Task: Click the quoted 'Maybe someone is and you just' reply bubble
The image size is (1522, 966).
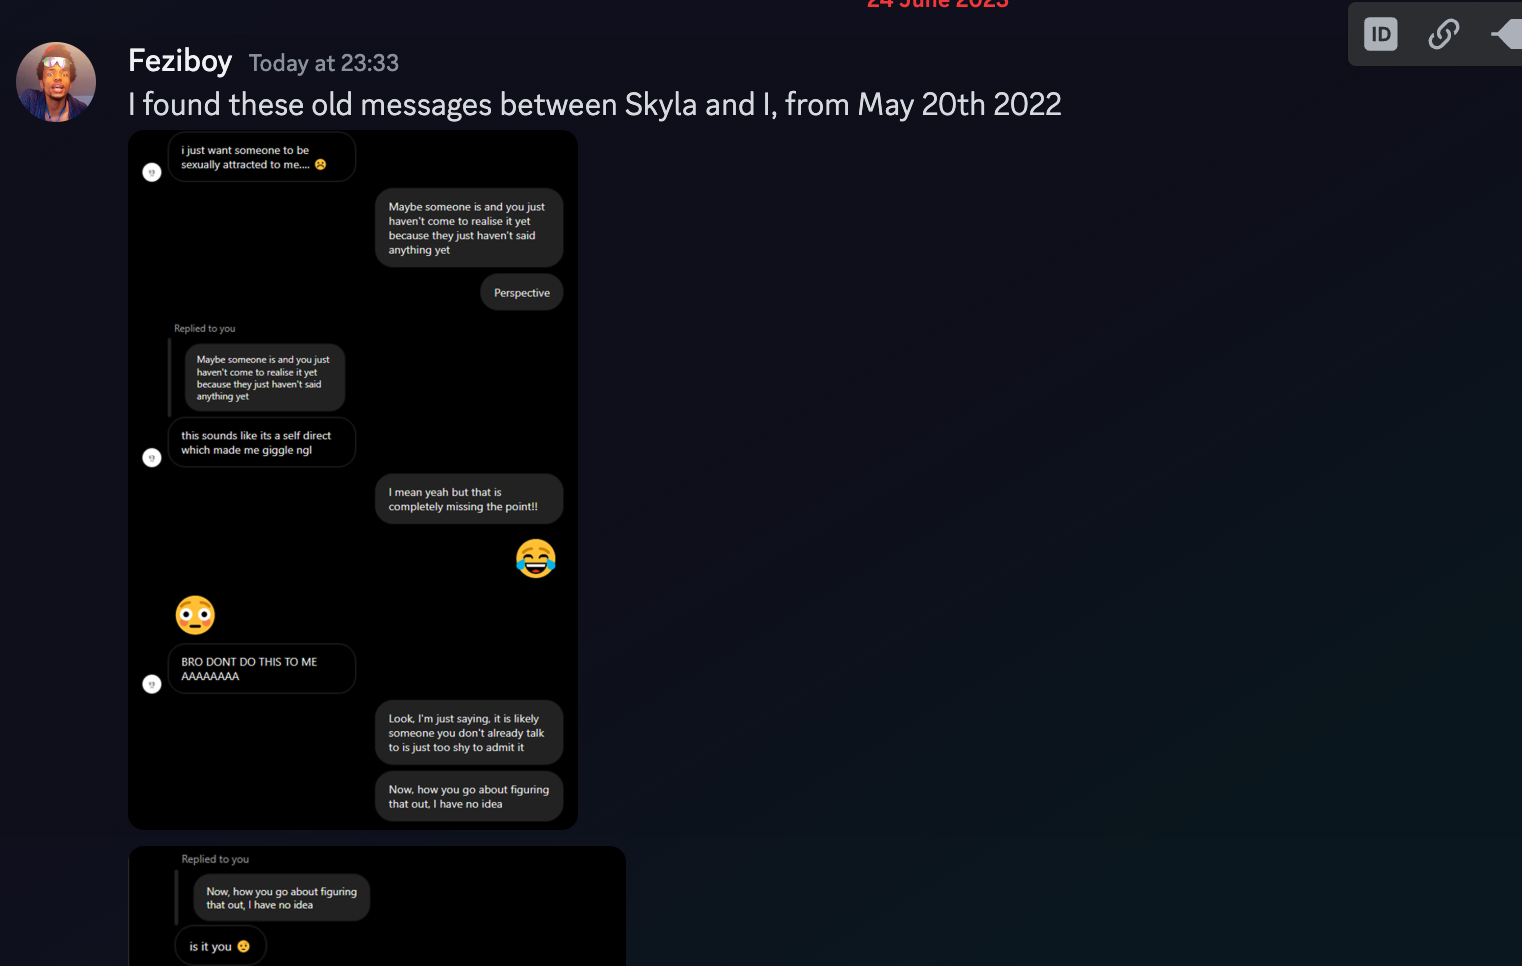Action: 265,378
